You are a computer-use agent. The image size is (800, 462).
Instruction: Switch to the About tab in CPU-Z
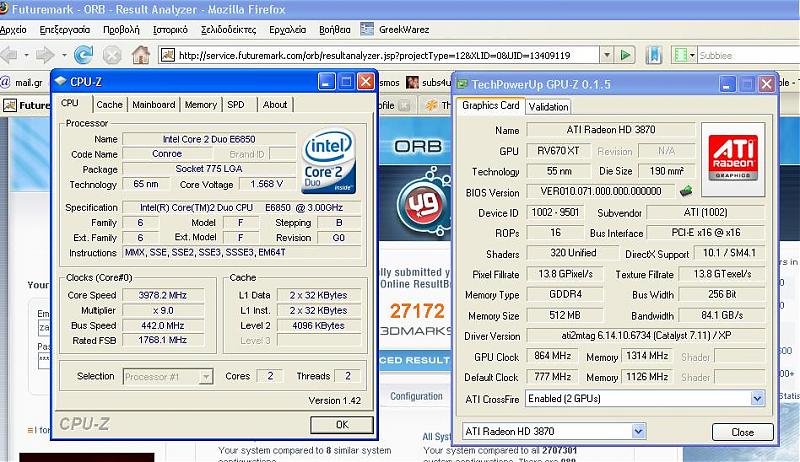pos(275,105)
